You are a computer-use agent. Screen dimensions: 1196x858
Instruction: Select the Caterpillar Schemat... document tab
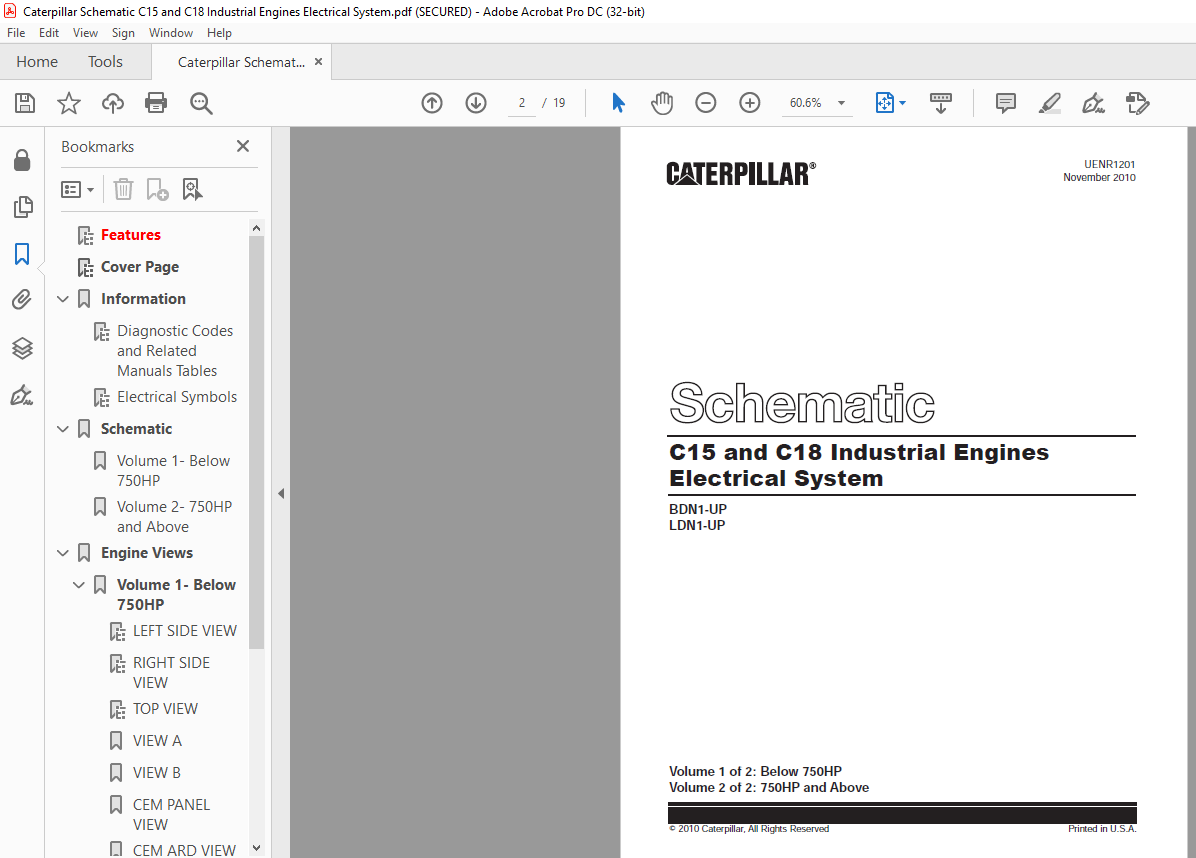[241, 63]
